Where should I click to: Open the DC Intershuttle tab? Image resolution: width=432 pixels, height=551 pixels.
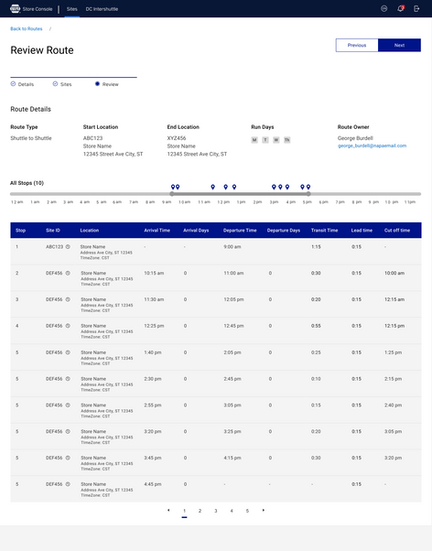click(102, 9)
